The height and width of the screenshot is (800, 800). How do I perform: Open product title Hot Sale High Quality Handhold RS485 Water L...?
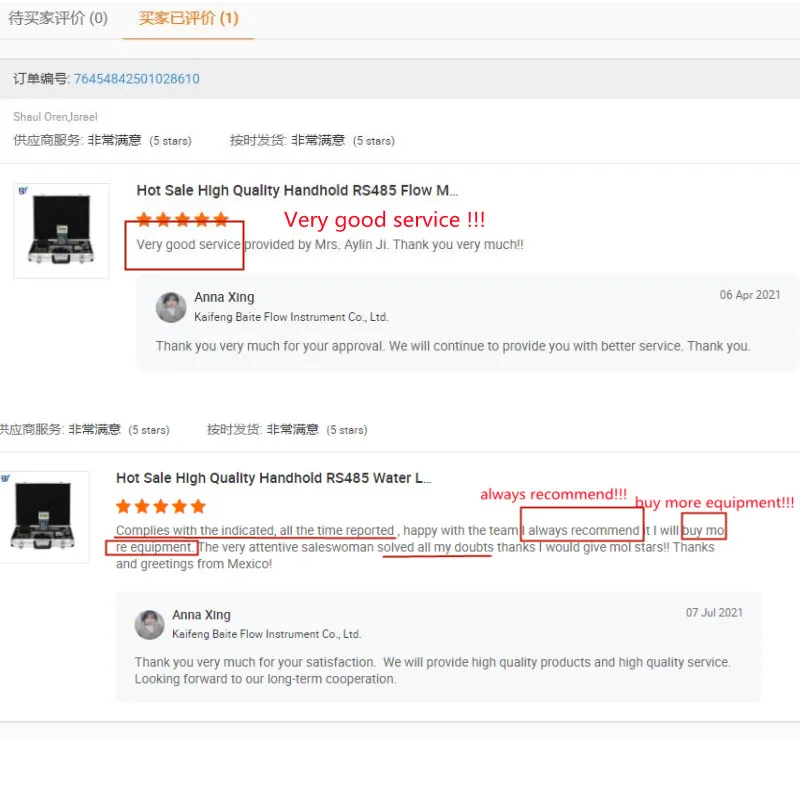(273, 478)
